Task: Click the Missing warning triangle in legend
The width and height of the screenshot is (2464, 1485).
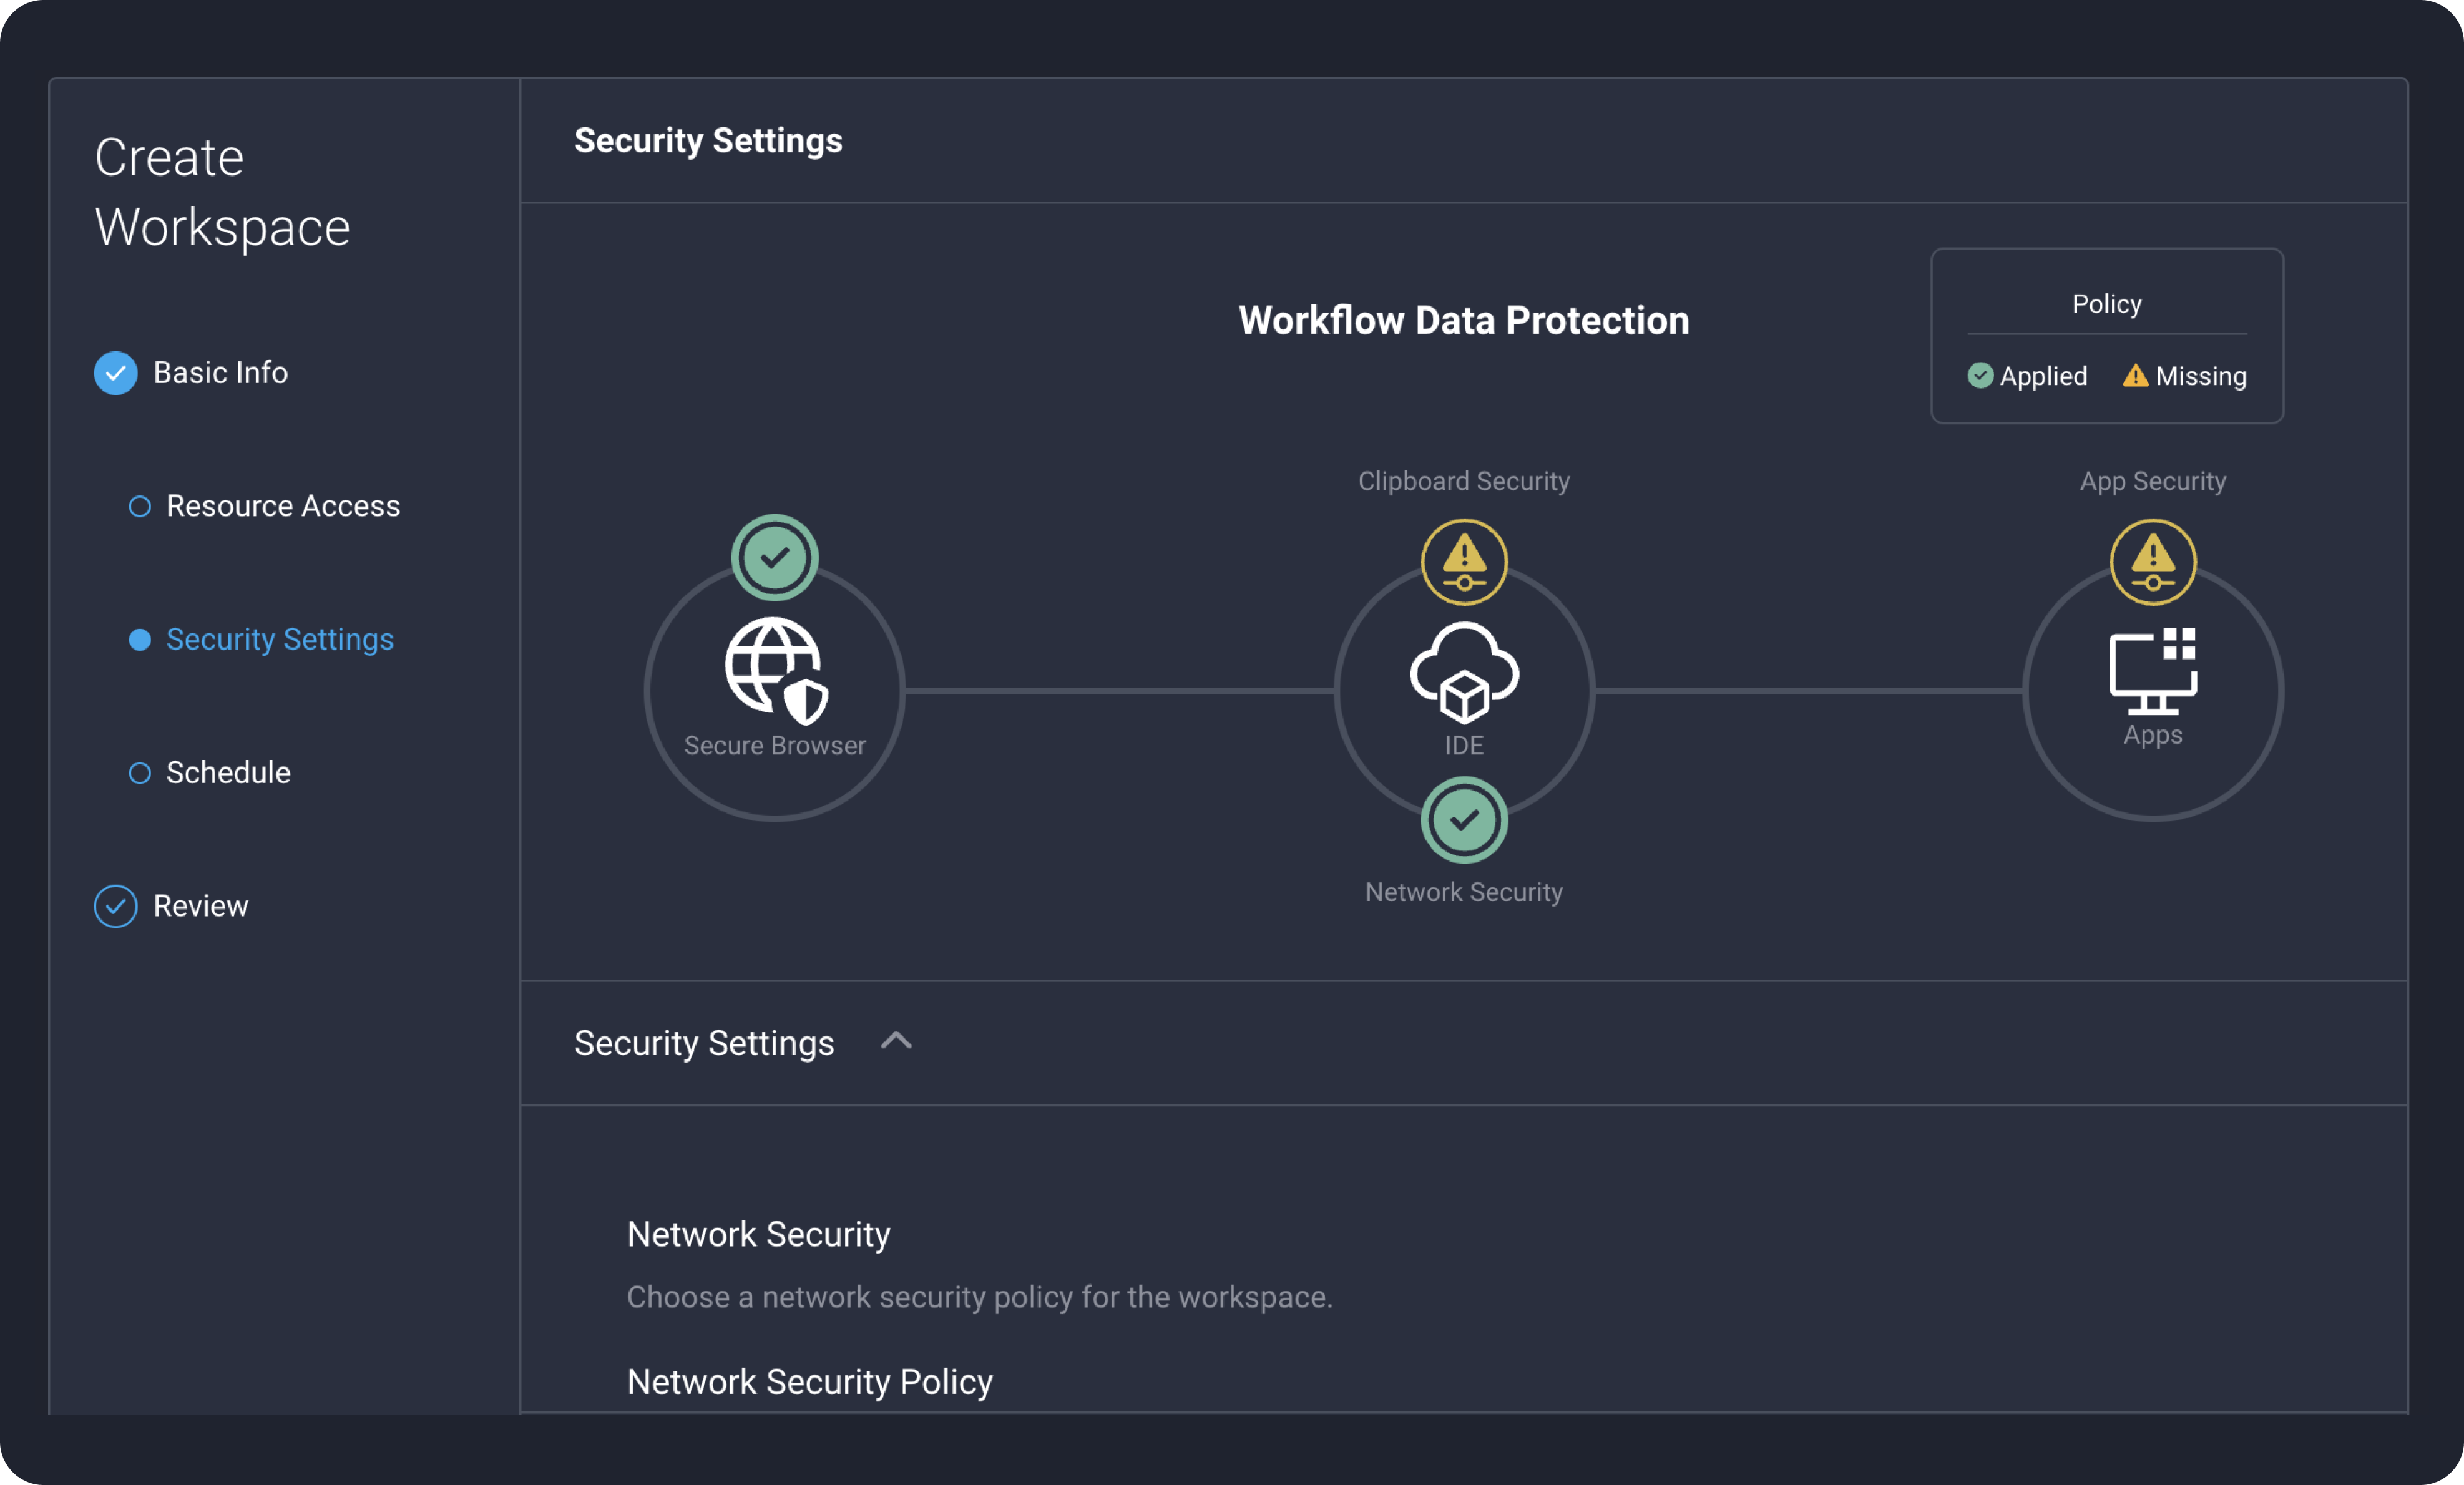Action: coord(2135,376)
